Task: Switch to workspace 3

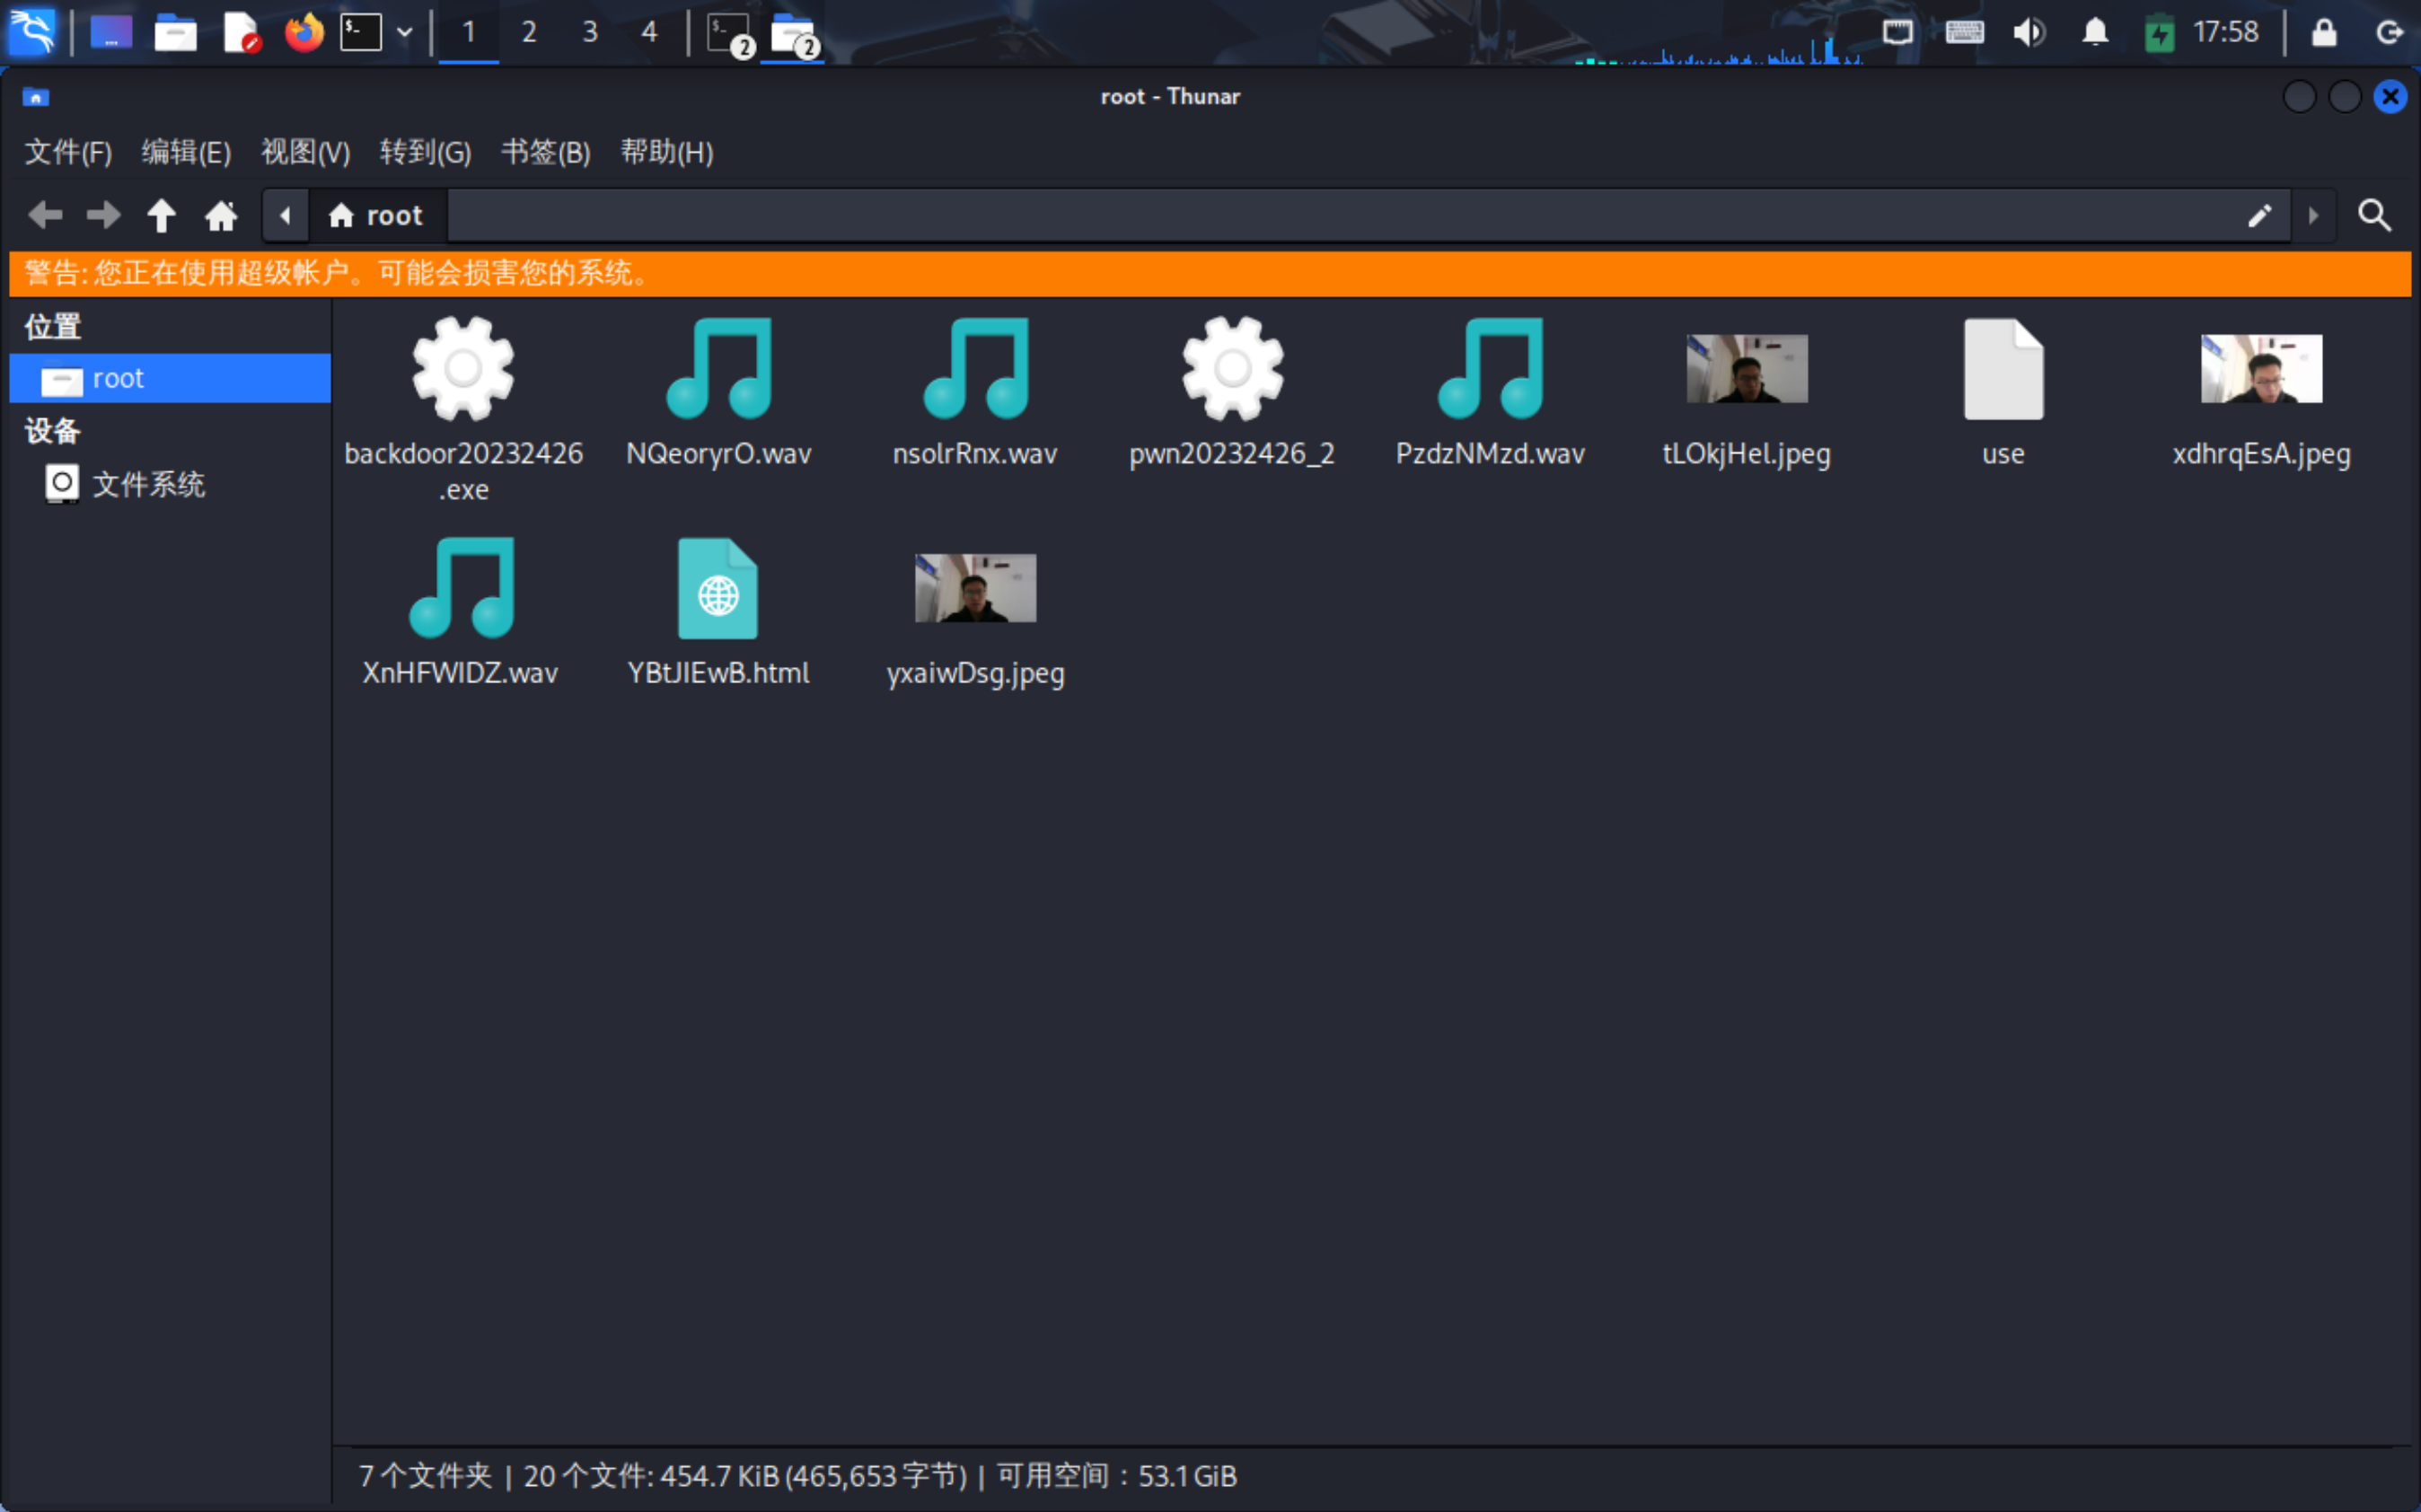Action: pyautogui.click(x=590, y=32)
